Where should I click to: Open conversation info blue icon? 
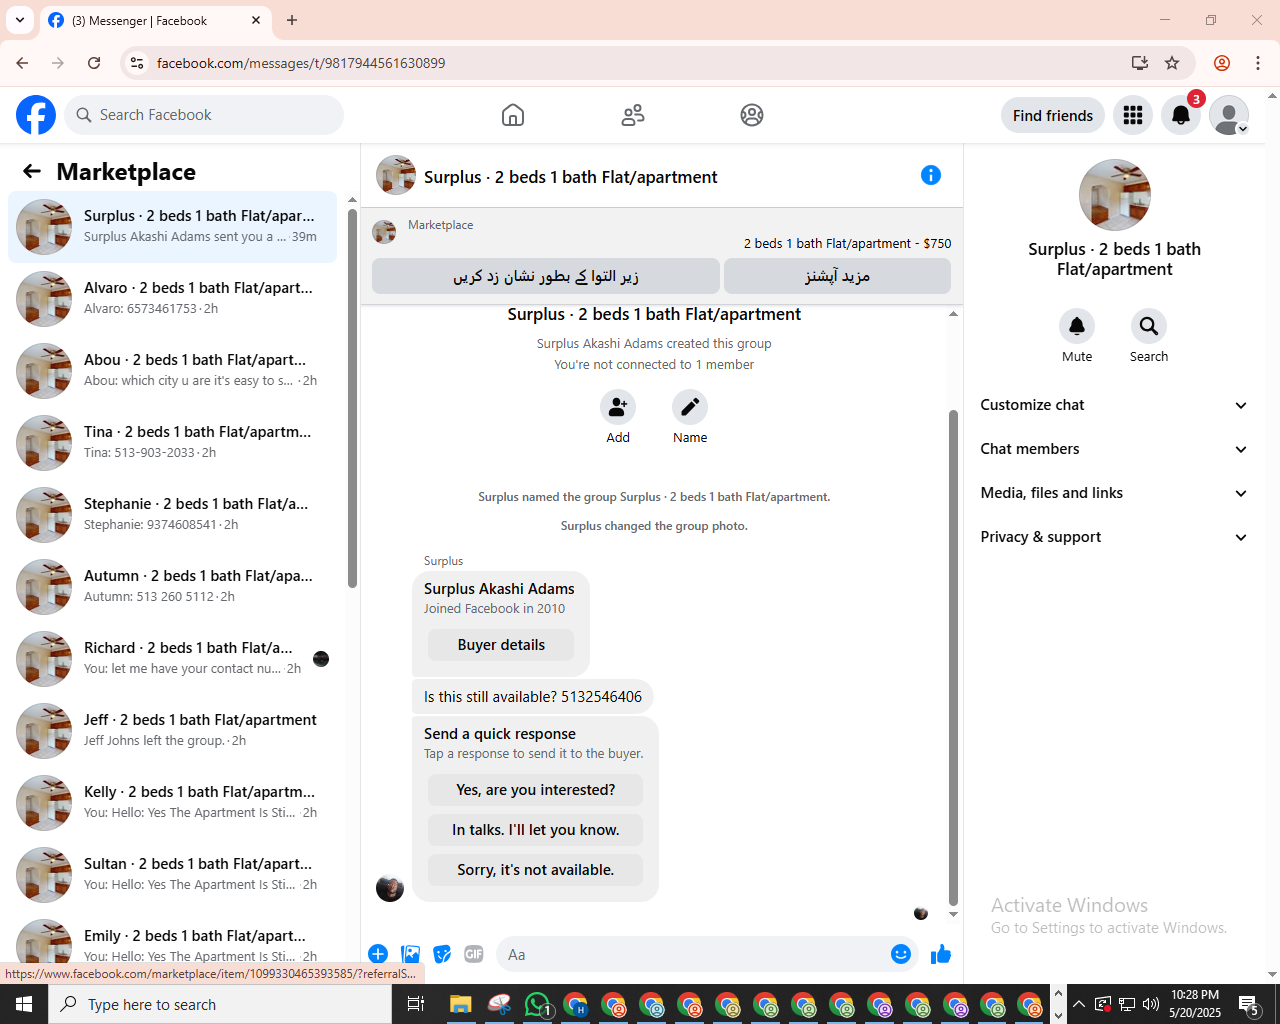tap(931, 175)
